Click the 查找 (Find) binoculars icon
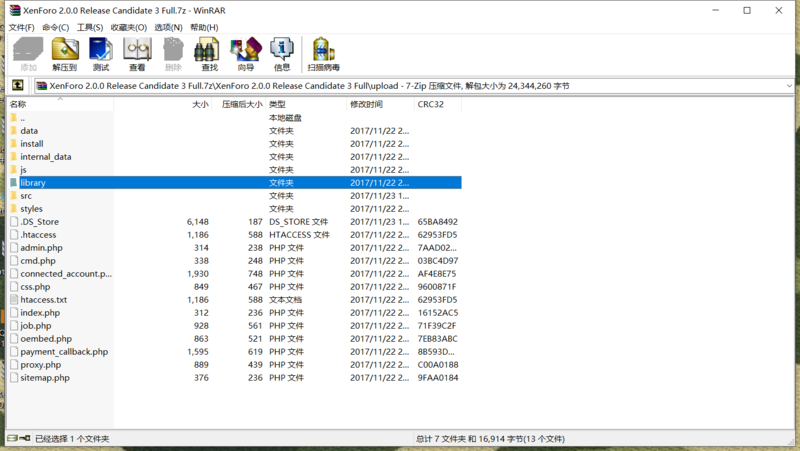Viewport: 800px width, 451px height. [x=208, y=54]
